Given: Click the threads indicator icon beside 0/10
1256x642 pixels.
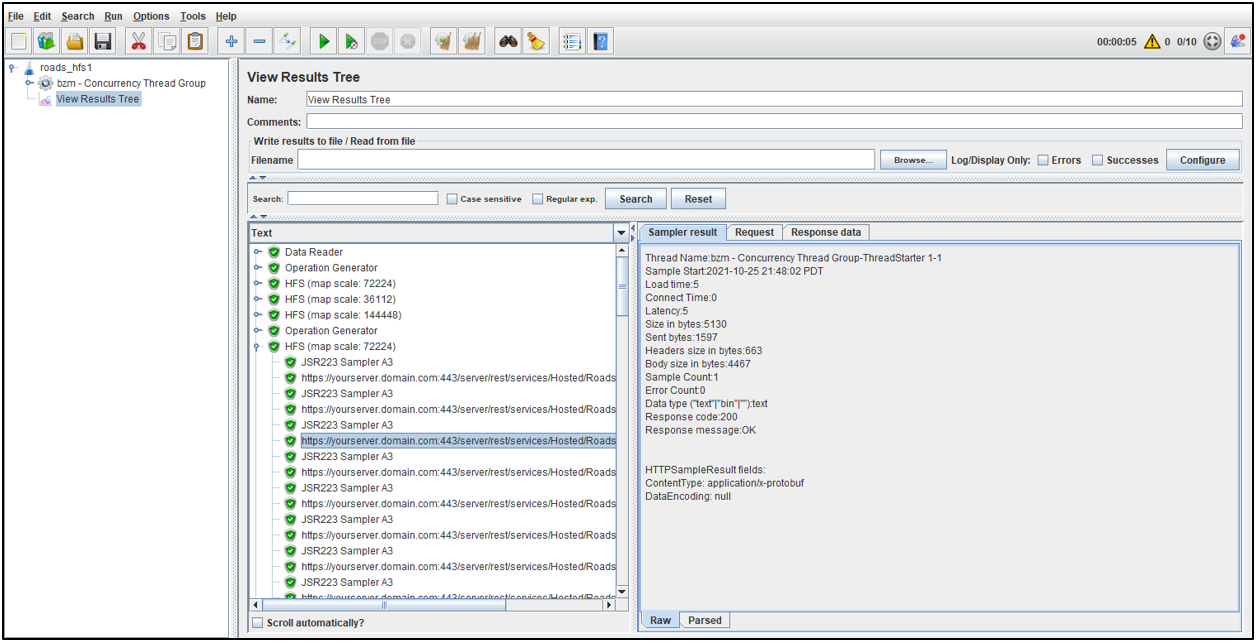Looking at the screenshot, I should (x=1212, y=41).
